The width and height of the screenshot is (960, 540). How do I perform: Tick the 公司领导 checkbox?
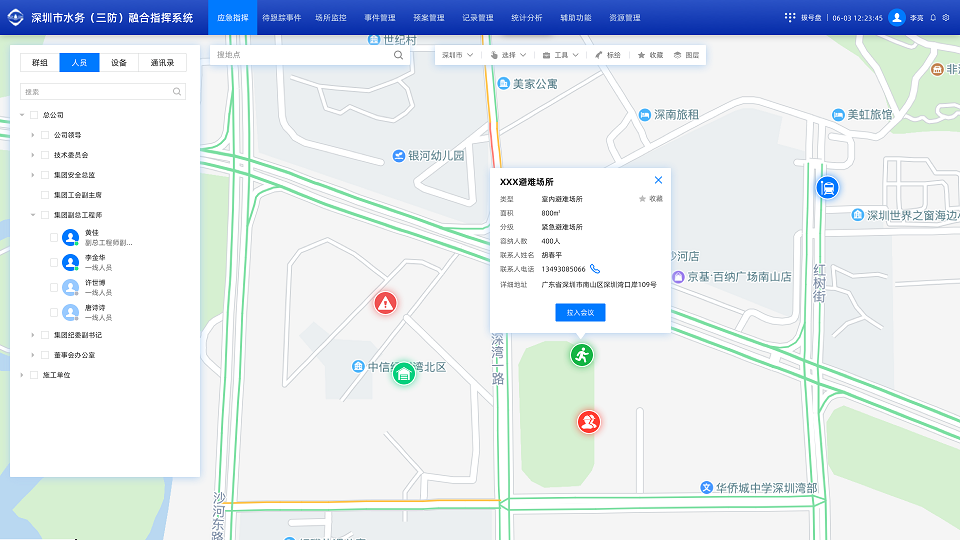tap(45, 135)
